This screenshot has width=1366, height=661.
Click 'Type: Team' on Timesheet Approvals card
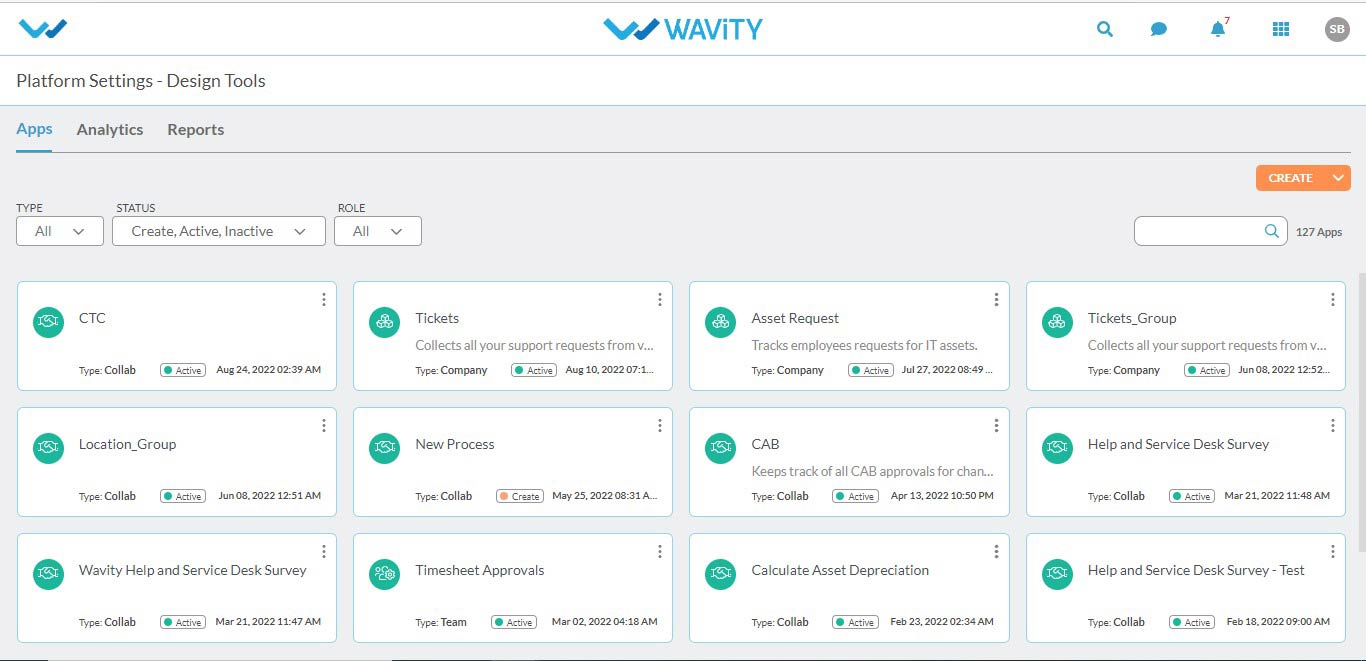click(441, 622)
